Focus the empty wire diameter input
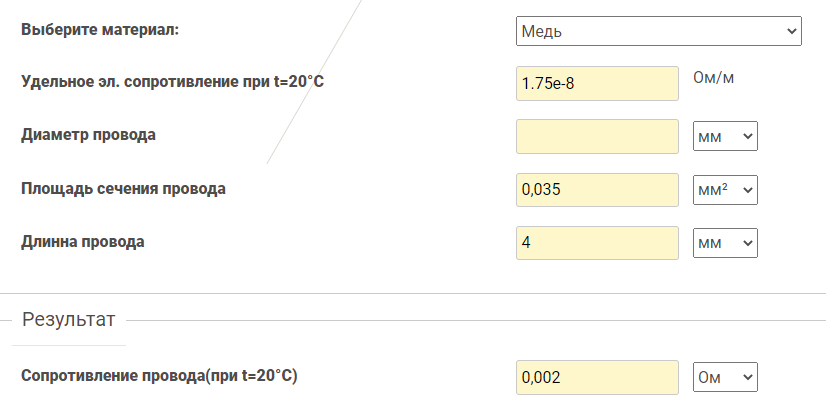This screenshot has height=406, width=826. [x=598, y=136]
